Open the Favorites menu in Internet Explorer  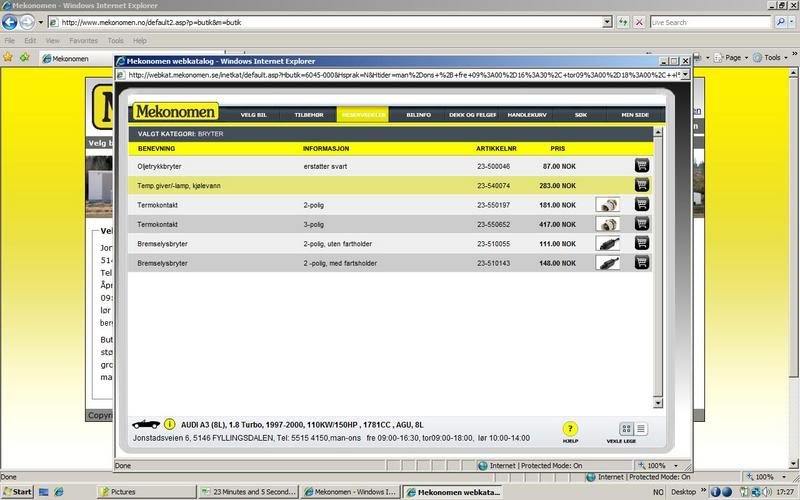click(x=83, y=41)
